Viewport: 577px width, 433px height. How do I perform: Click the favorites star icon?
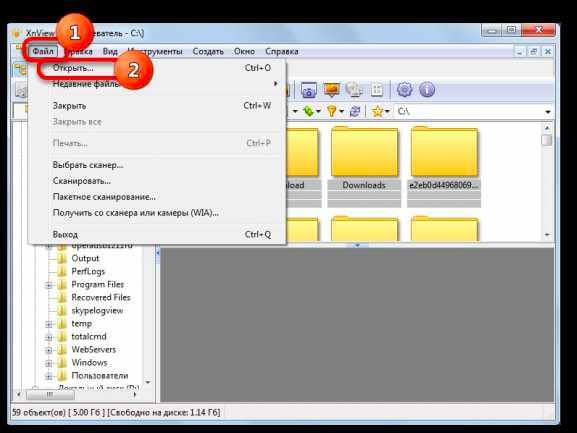[x=378, y=111]
